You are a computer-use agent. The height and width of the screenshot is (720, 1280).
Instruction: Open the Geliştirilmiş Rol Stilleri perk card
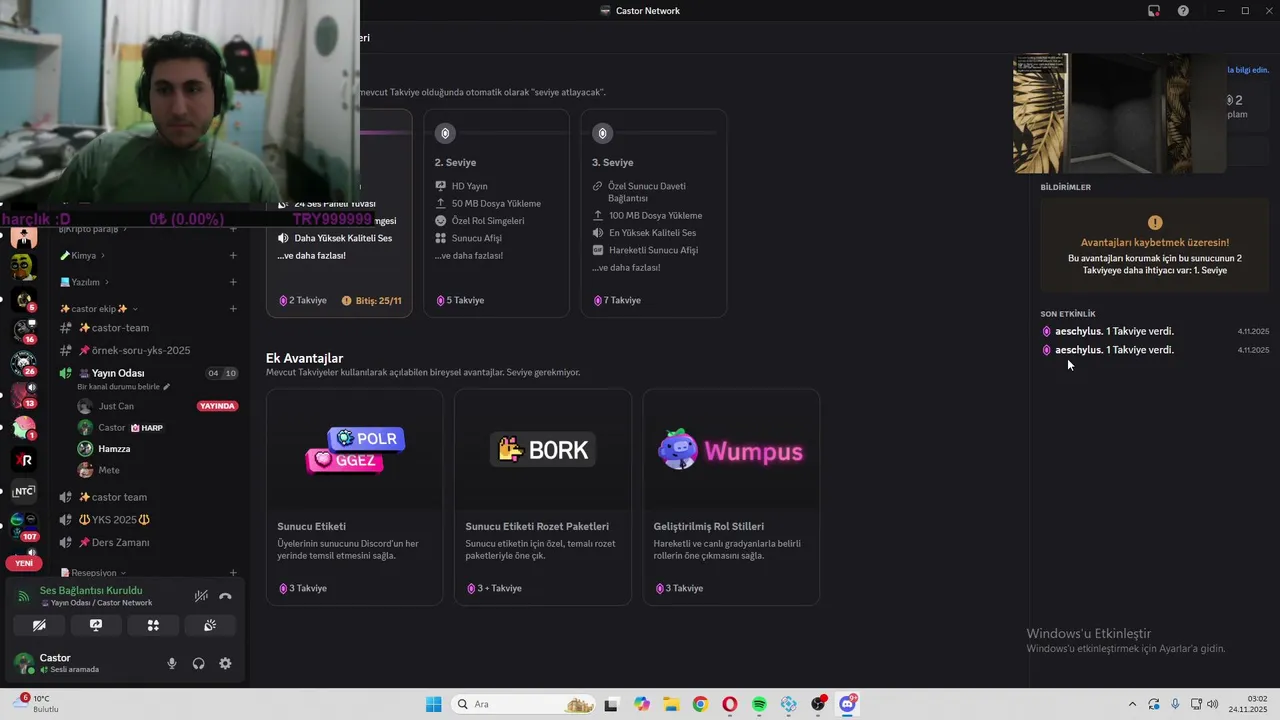click(x=730, y=497)
